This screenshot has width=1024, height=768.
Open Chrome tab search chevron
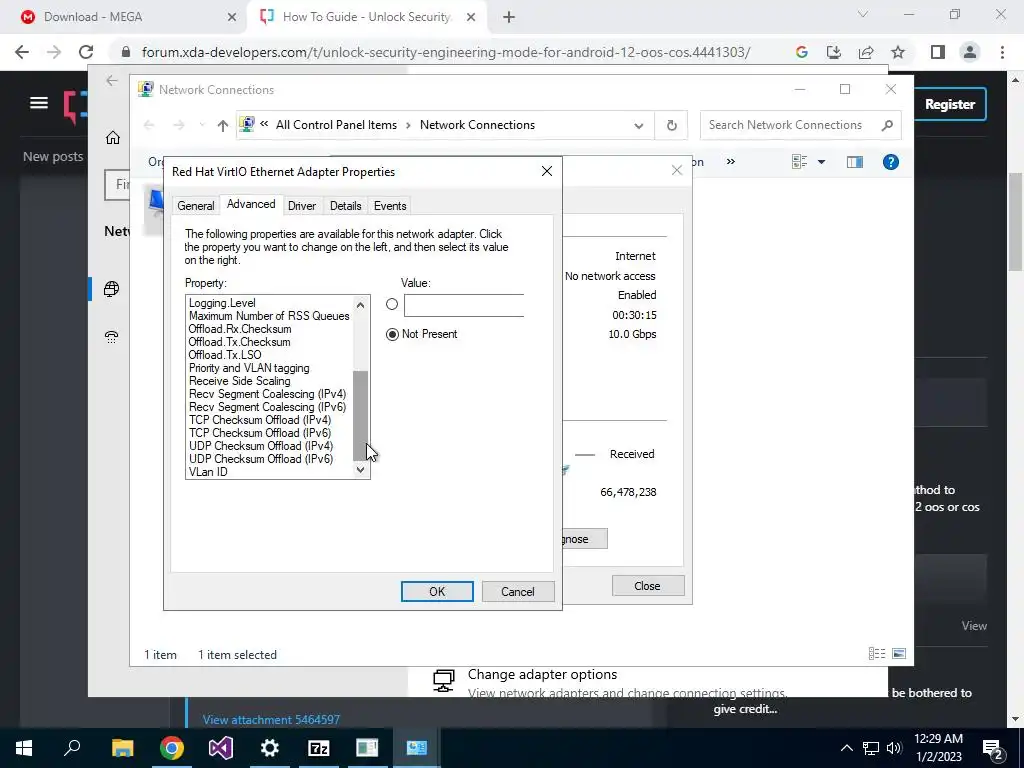tap(863, 14)
